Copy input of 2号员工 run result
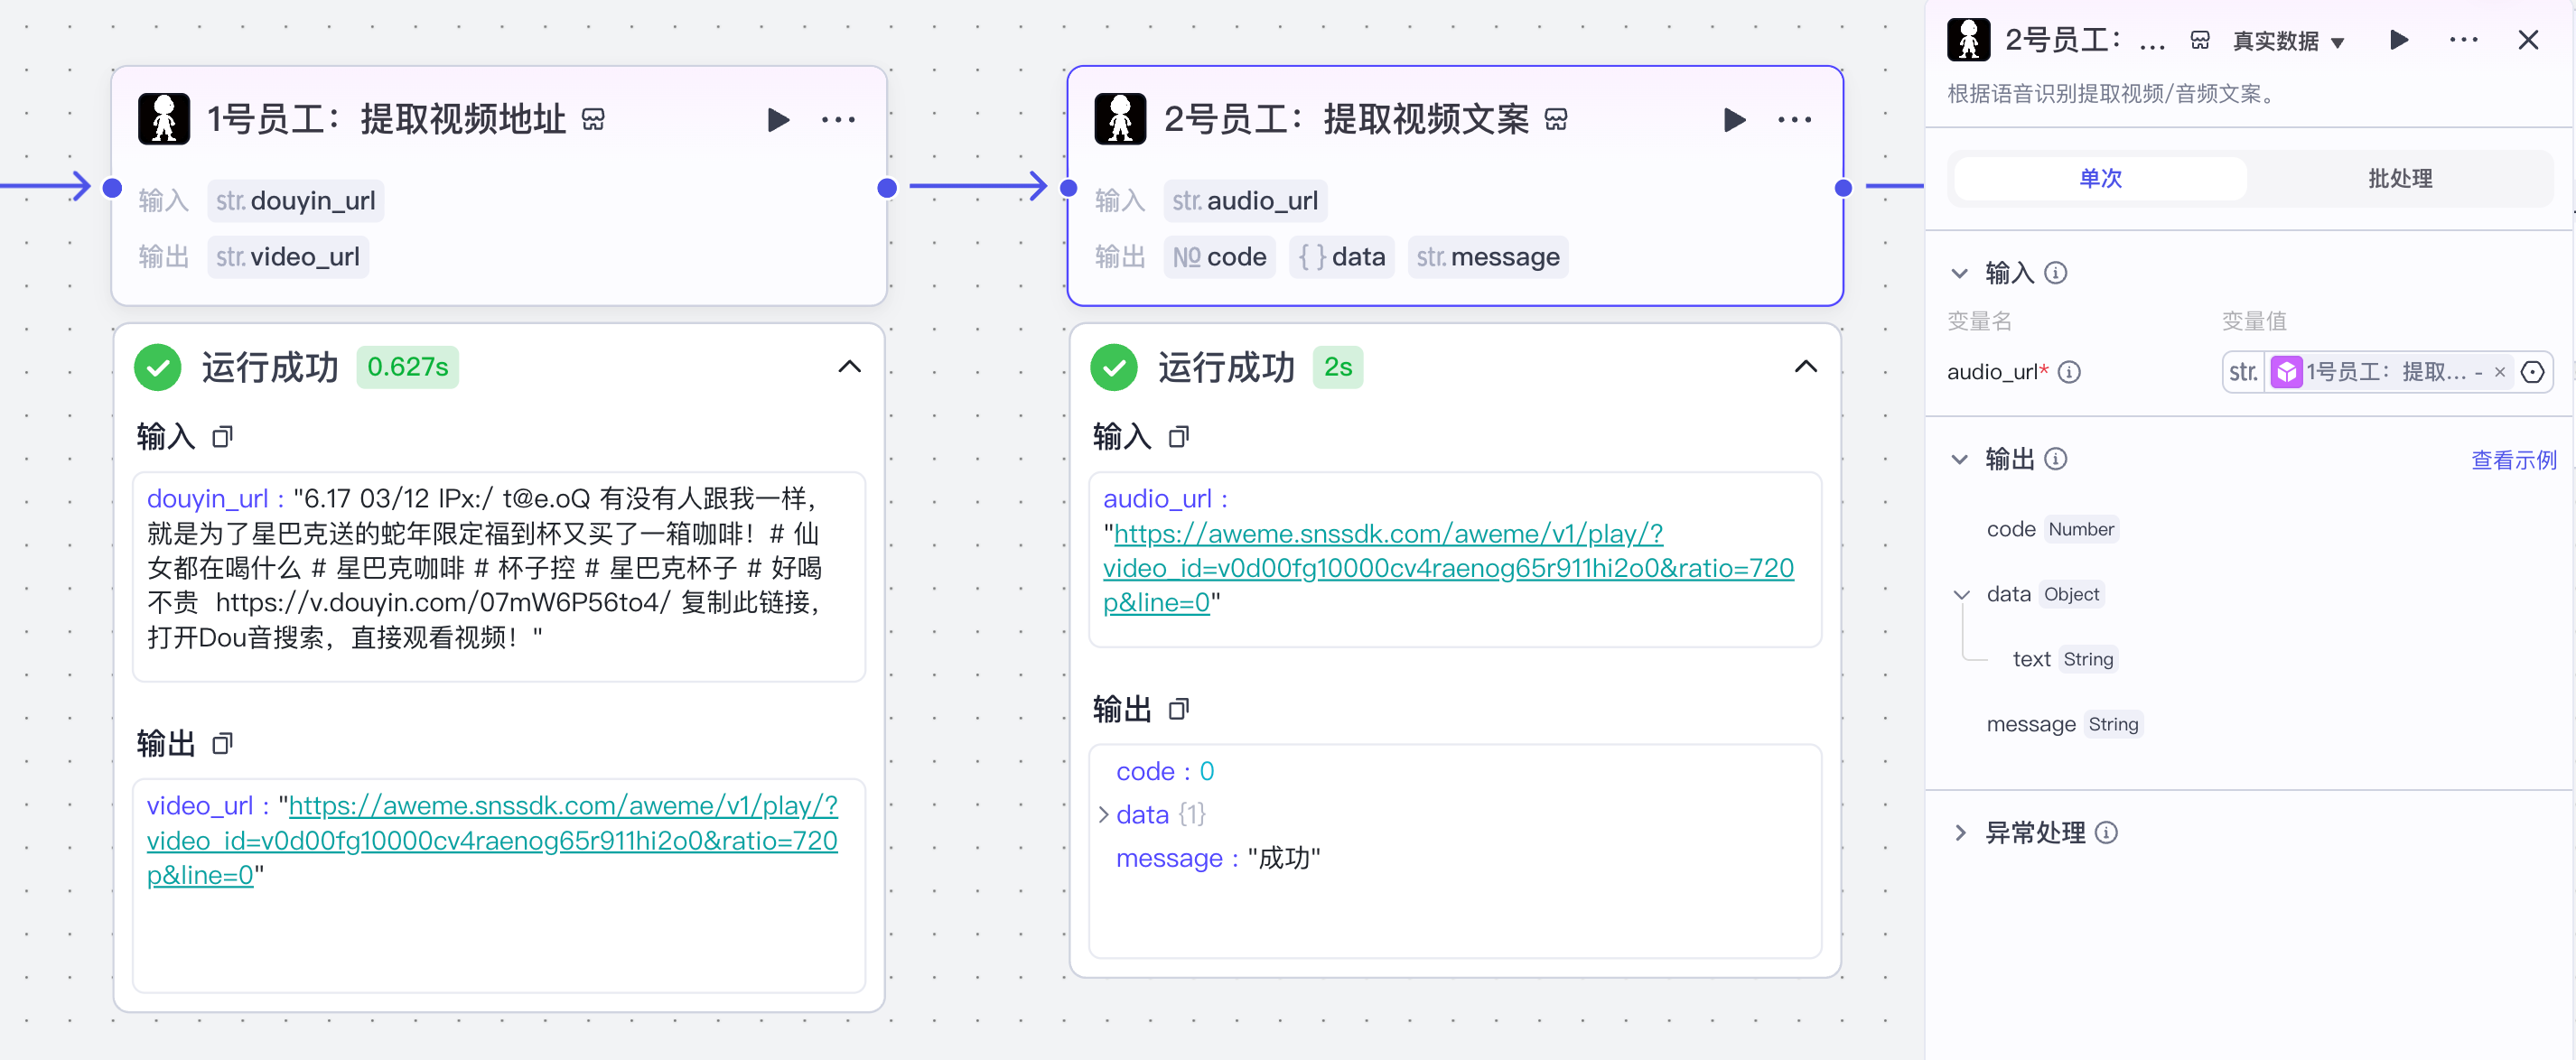 pos(1179,437)
